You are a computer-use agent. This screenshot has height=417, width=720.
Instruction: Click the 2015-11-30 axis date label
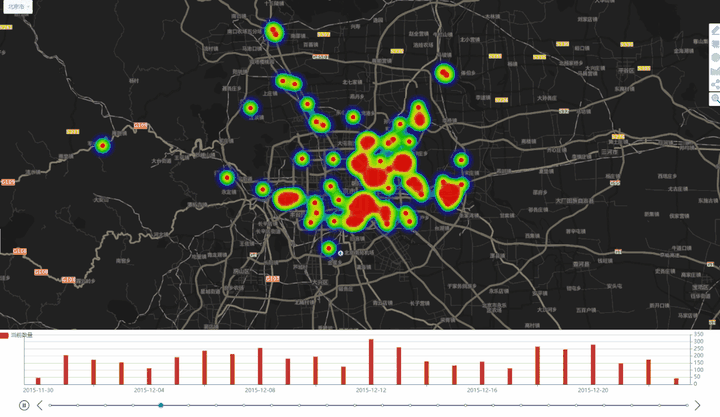(38, 390)
